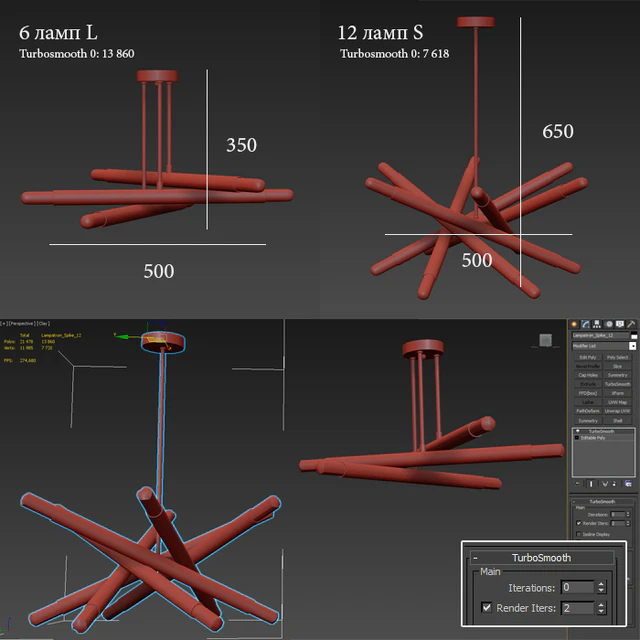Click the FFD(box) modifier button

pyautogui.click(x=588, y=393)
